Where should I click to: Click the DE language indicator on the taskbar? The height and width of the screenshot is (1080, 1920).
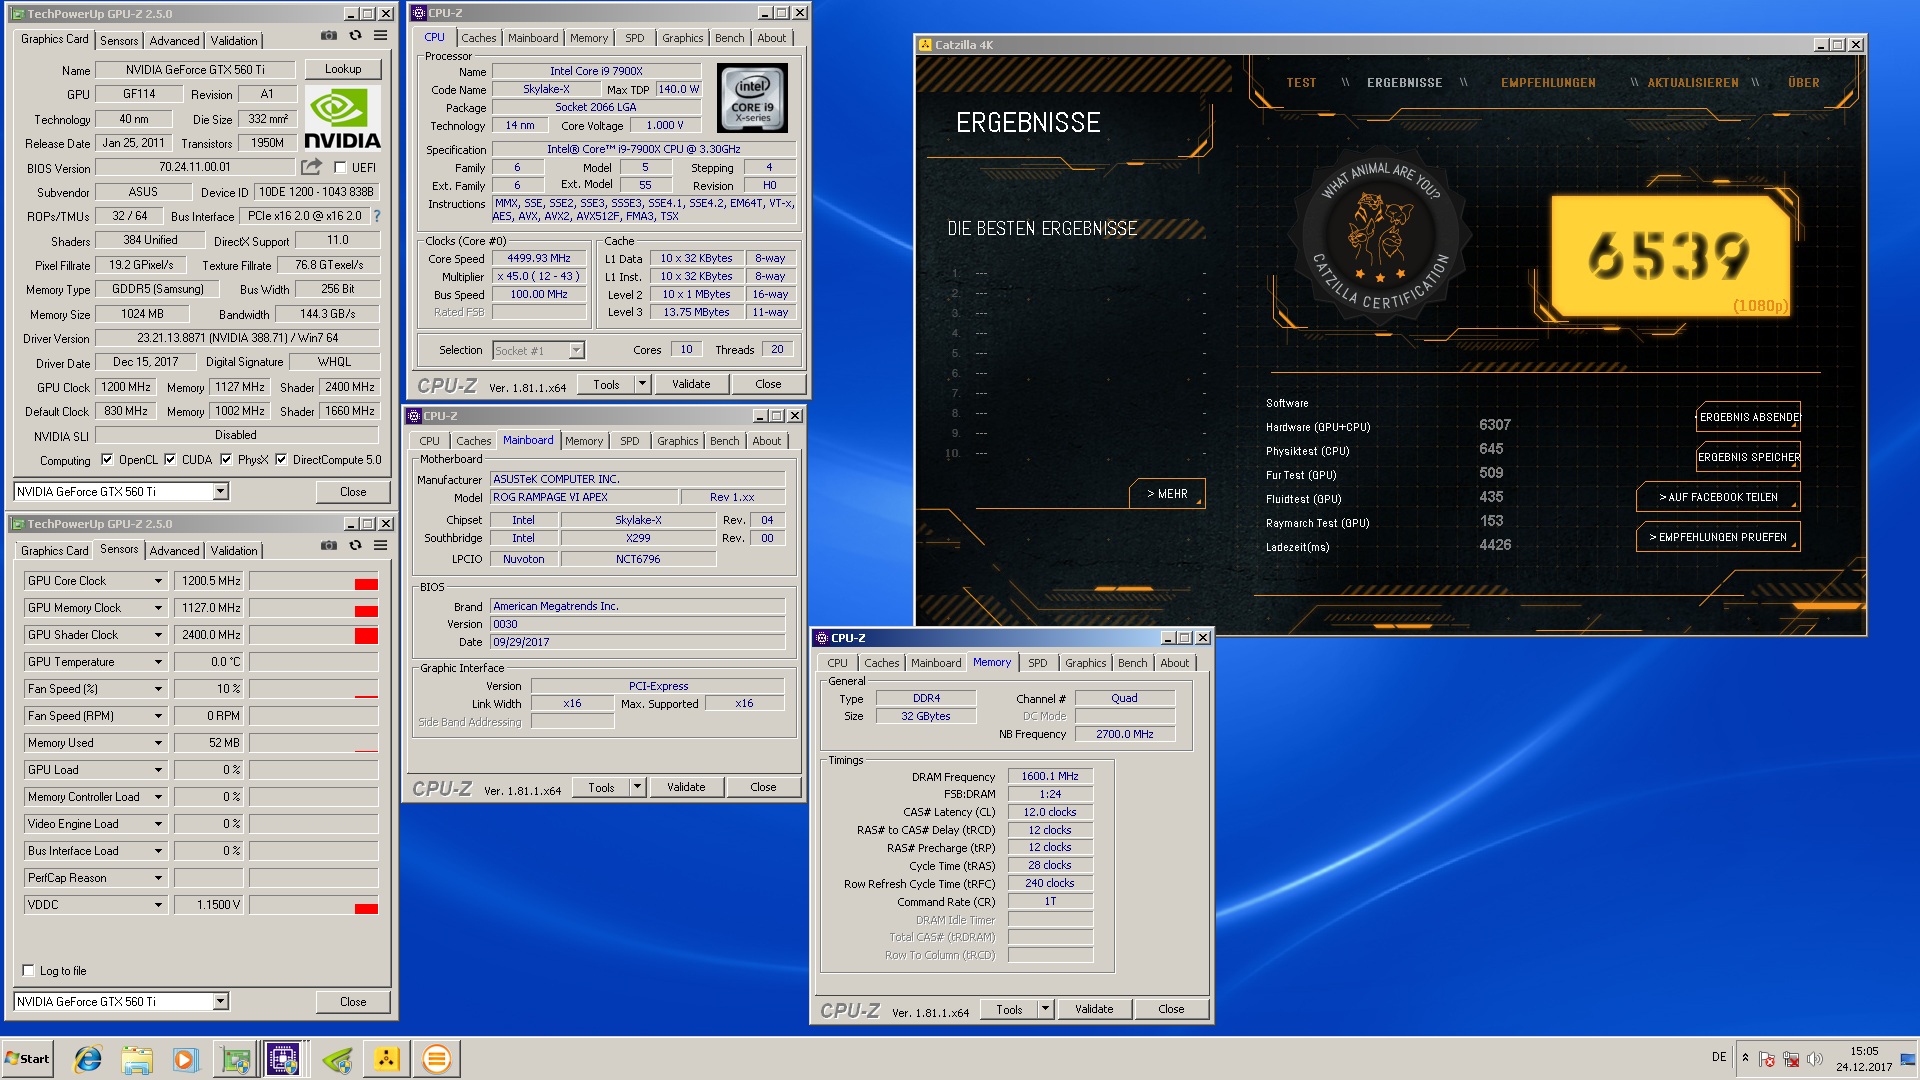tap(1719, 1057)
